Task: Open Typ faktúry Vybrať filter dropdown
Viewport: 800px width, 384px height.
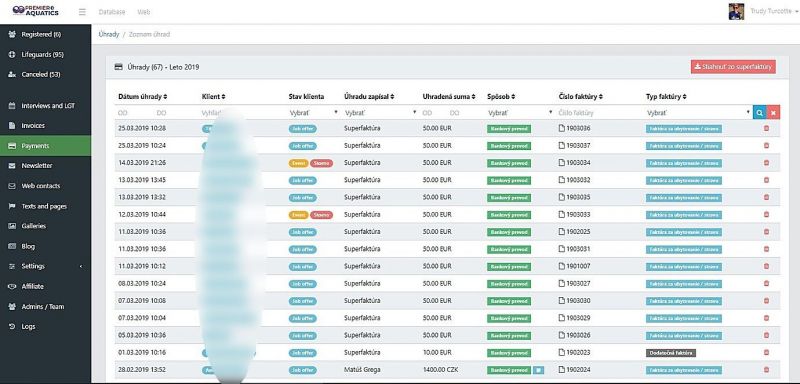Action: (x=698, y=112)
